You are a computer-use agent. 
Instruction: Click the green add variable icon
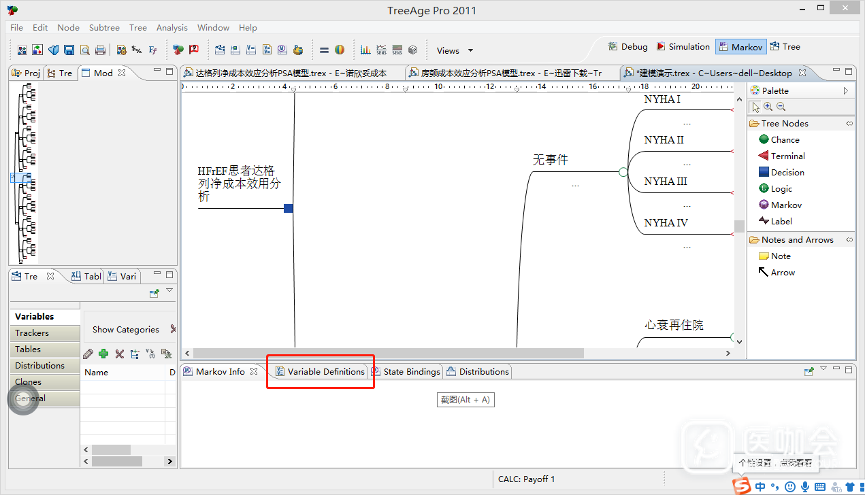click(104, 354)
